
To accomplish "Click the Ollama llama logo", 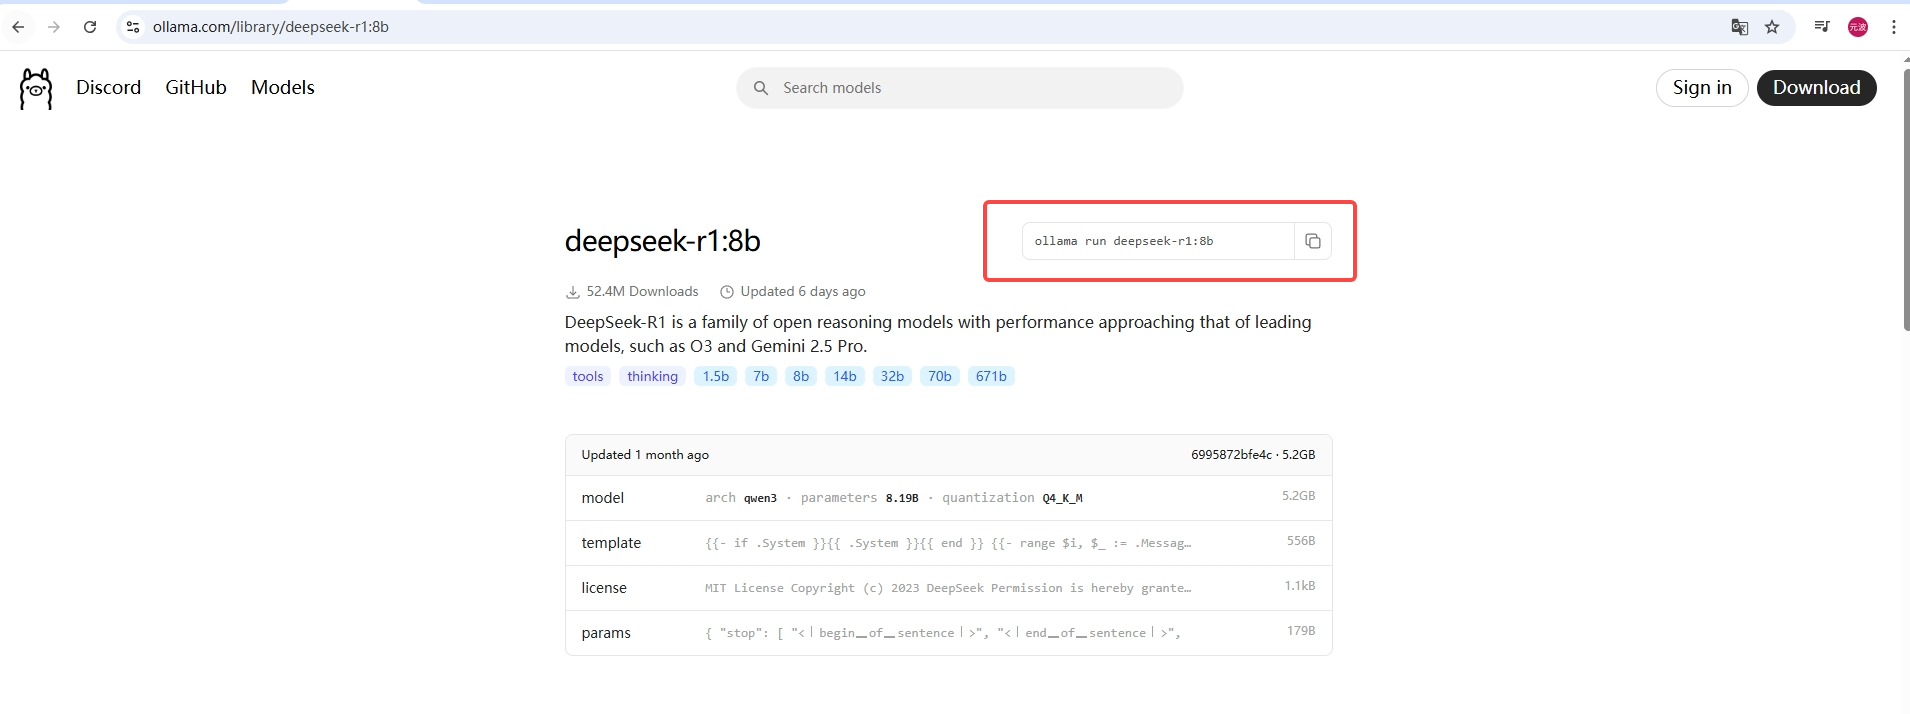I will click(x=36, y=89).
